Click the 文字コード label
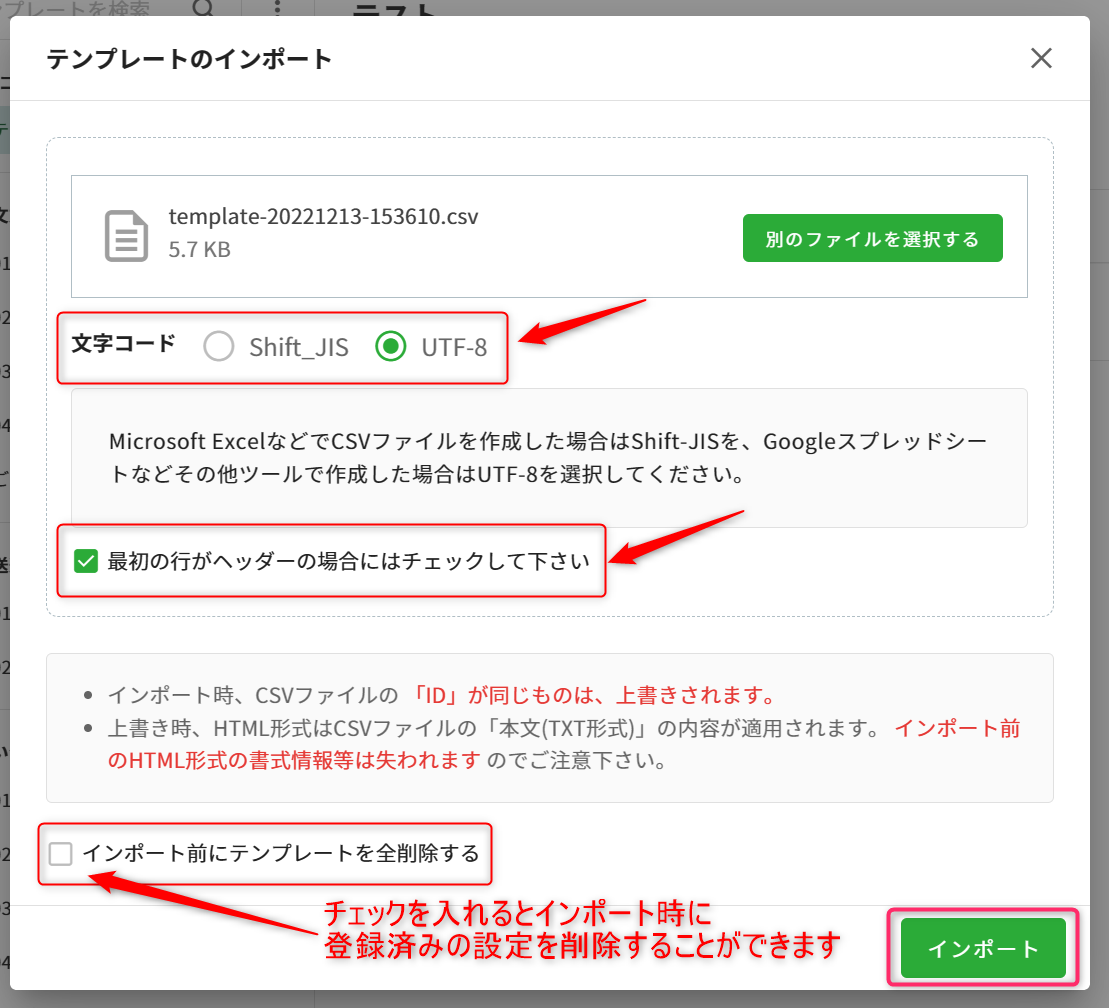 [x=123, y=344]
